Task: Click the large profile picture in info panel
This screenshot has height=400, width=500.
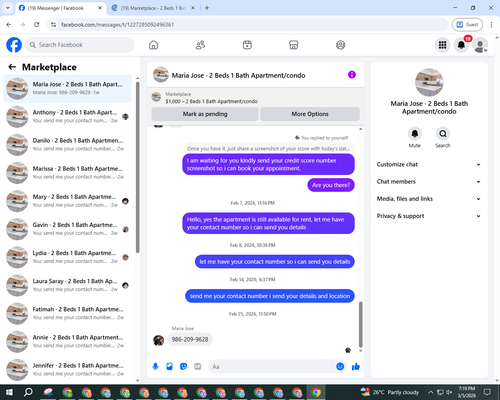Action: [x=429, y=82]
